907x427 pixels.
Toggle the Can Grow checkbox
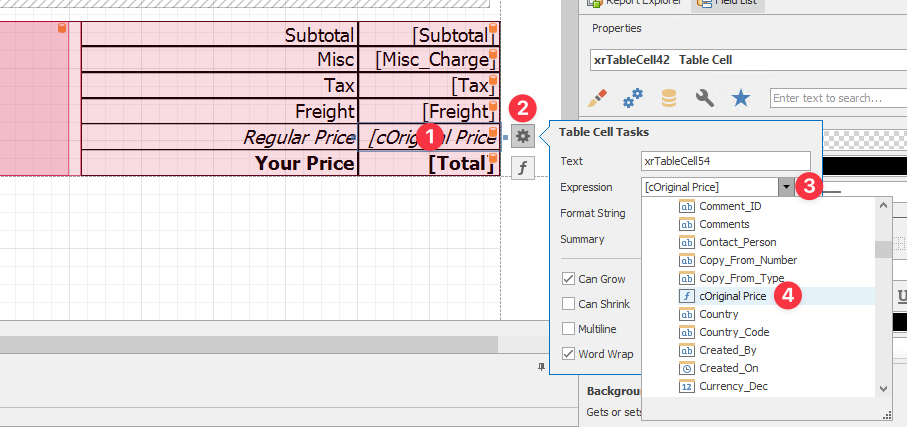[569, 279]
